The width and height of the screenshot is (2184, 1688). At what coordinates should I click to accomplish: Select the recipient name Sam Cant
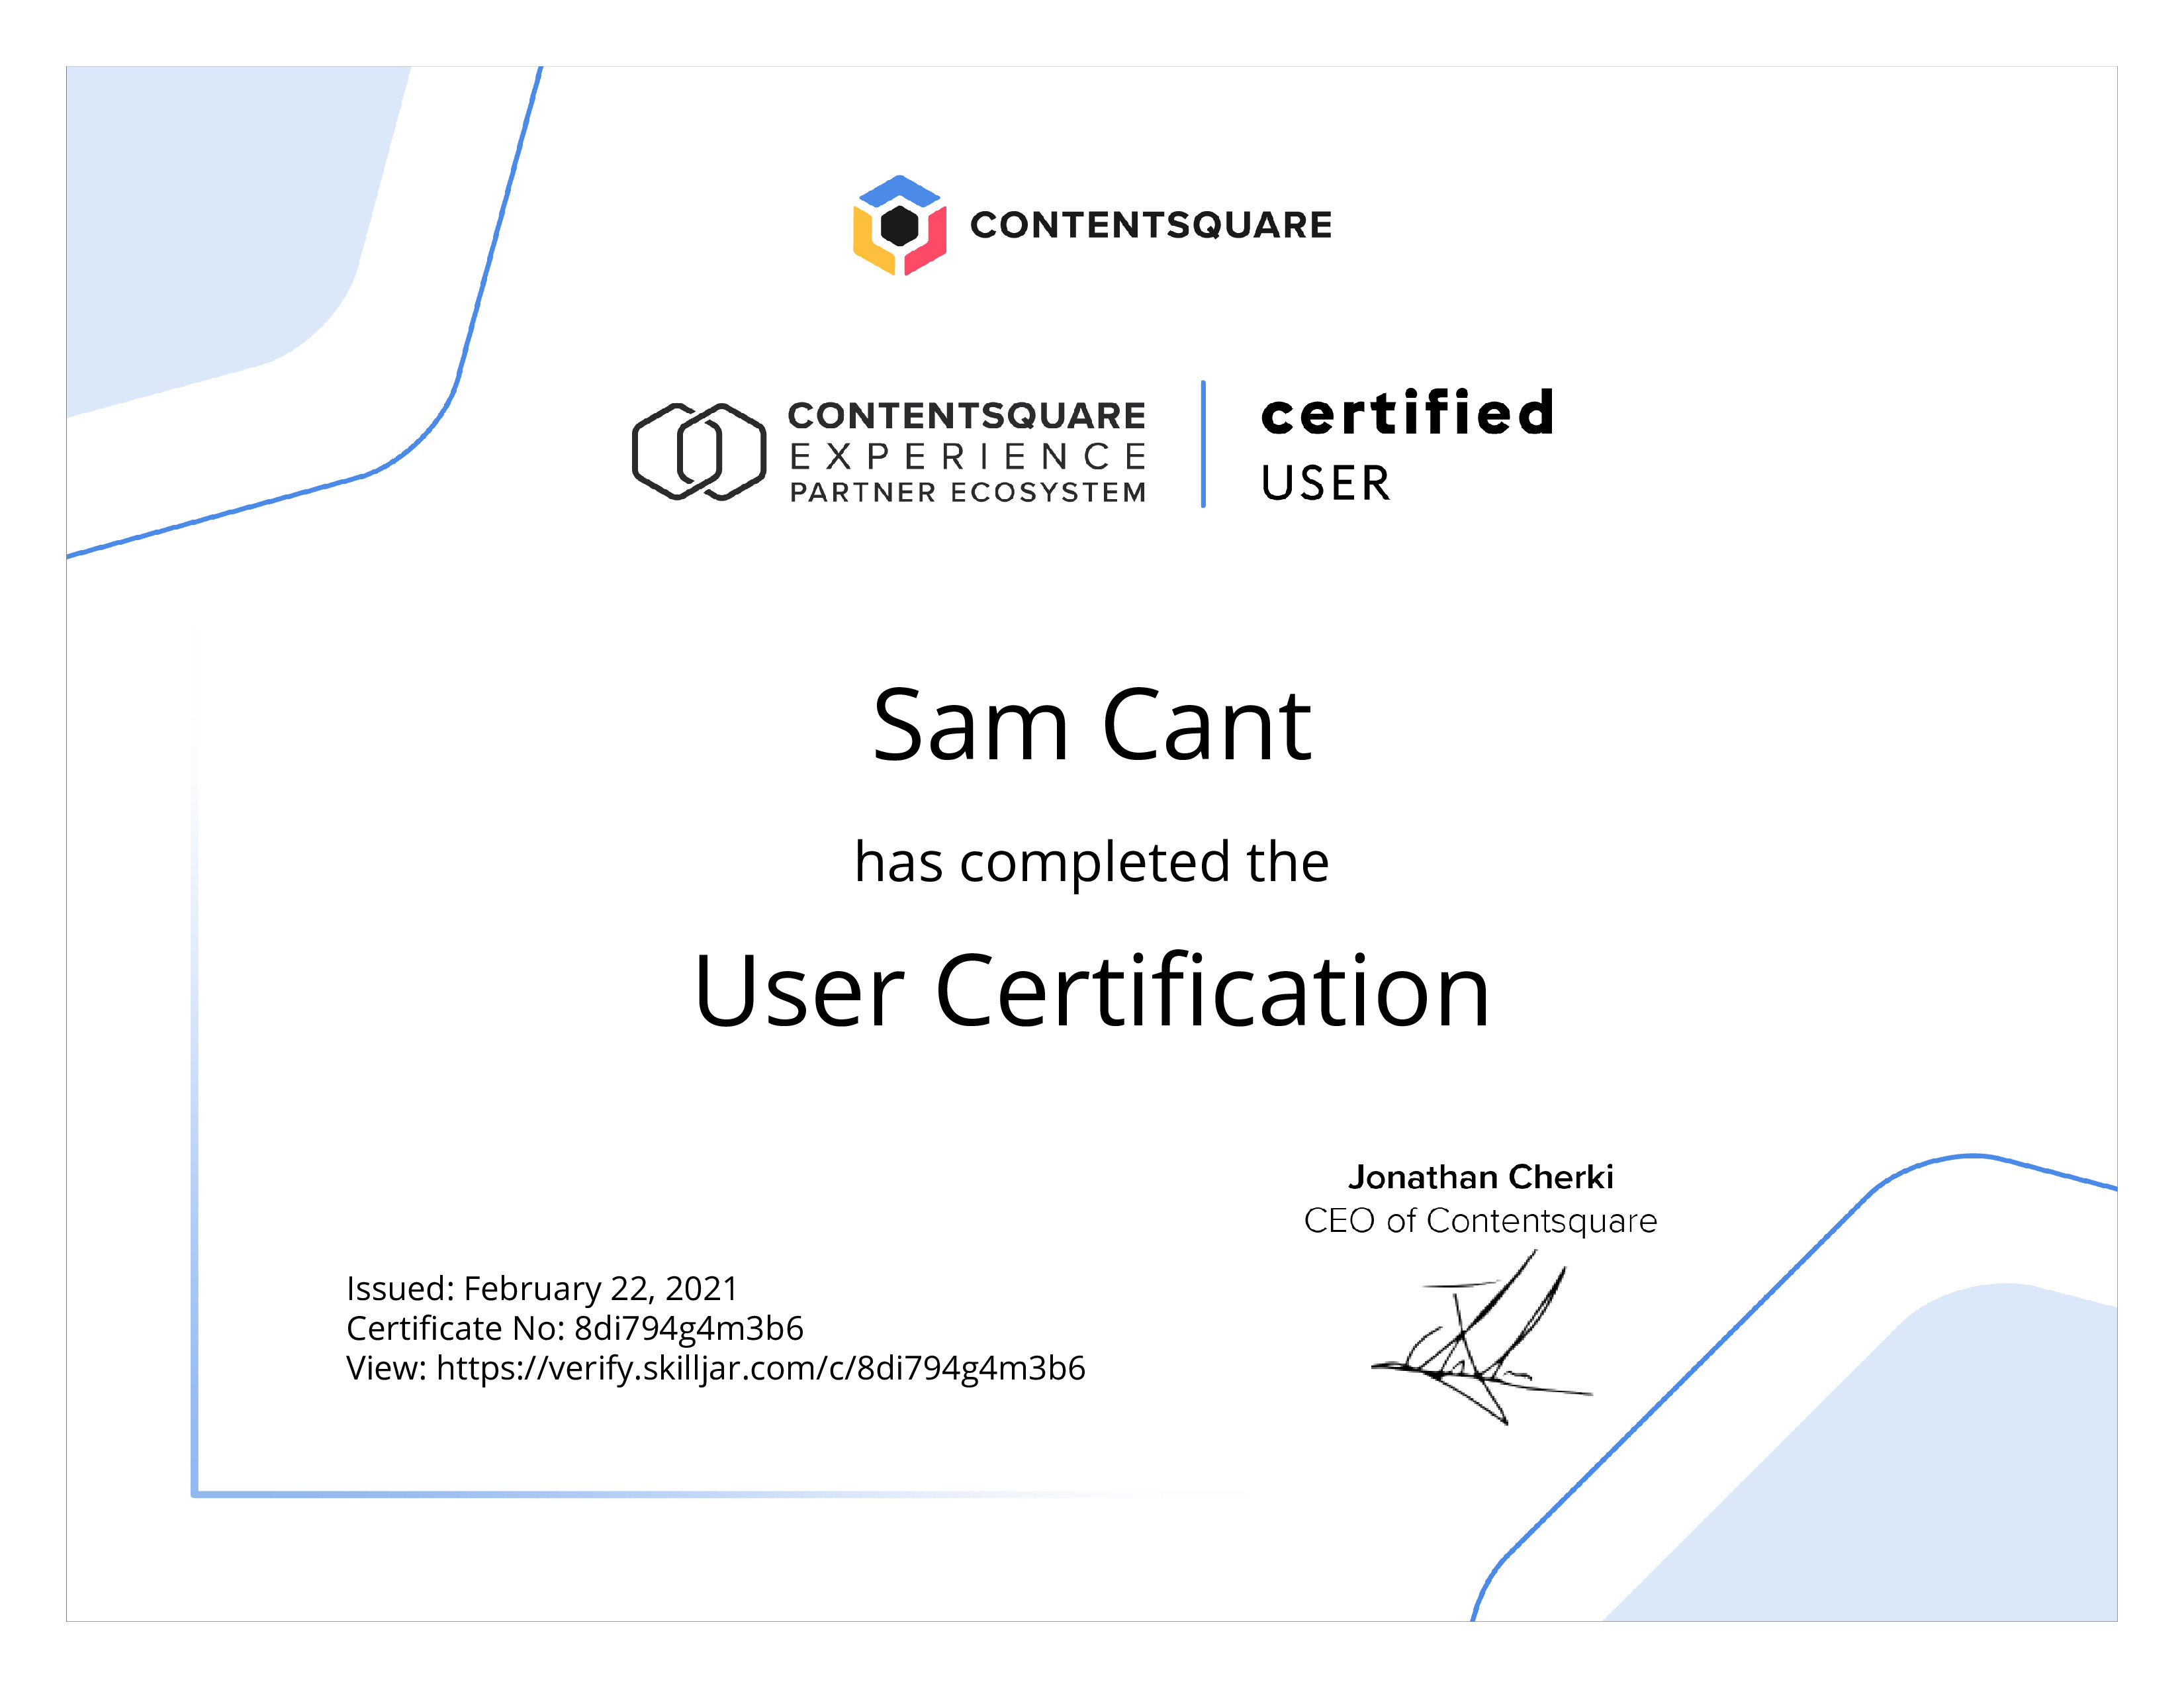[x=1092, y=725]
